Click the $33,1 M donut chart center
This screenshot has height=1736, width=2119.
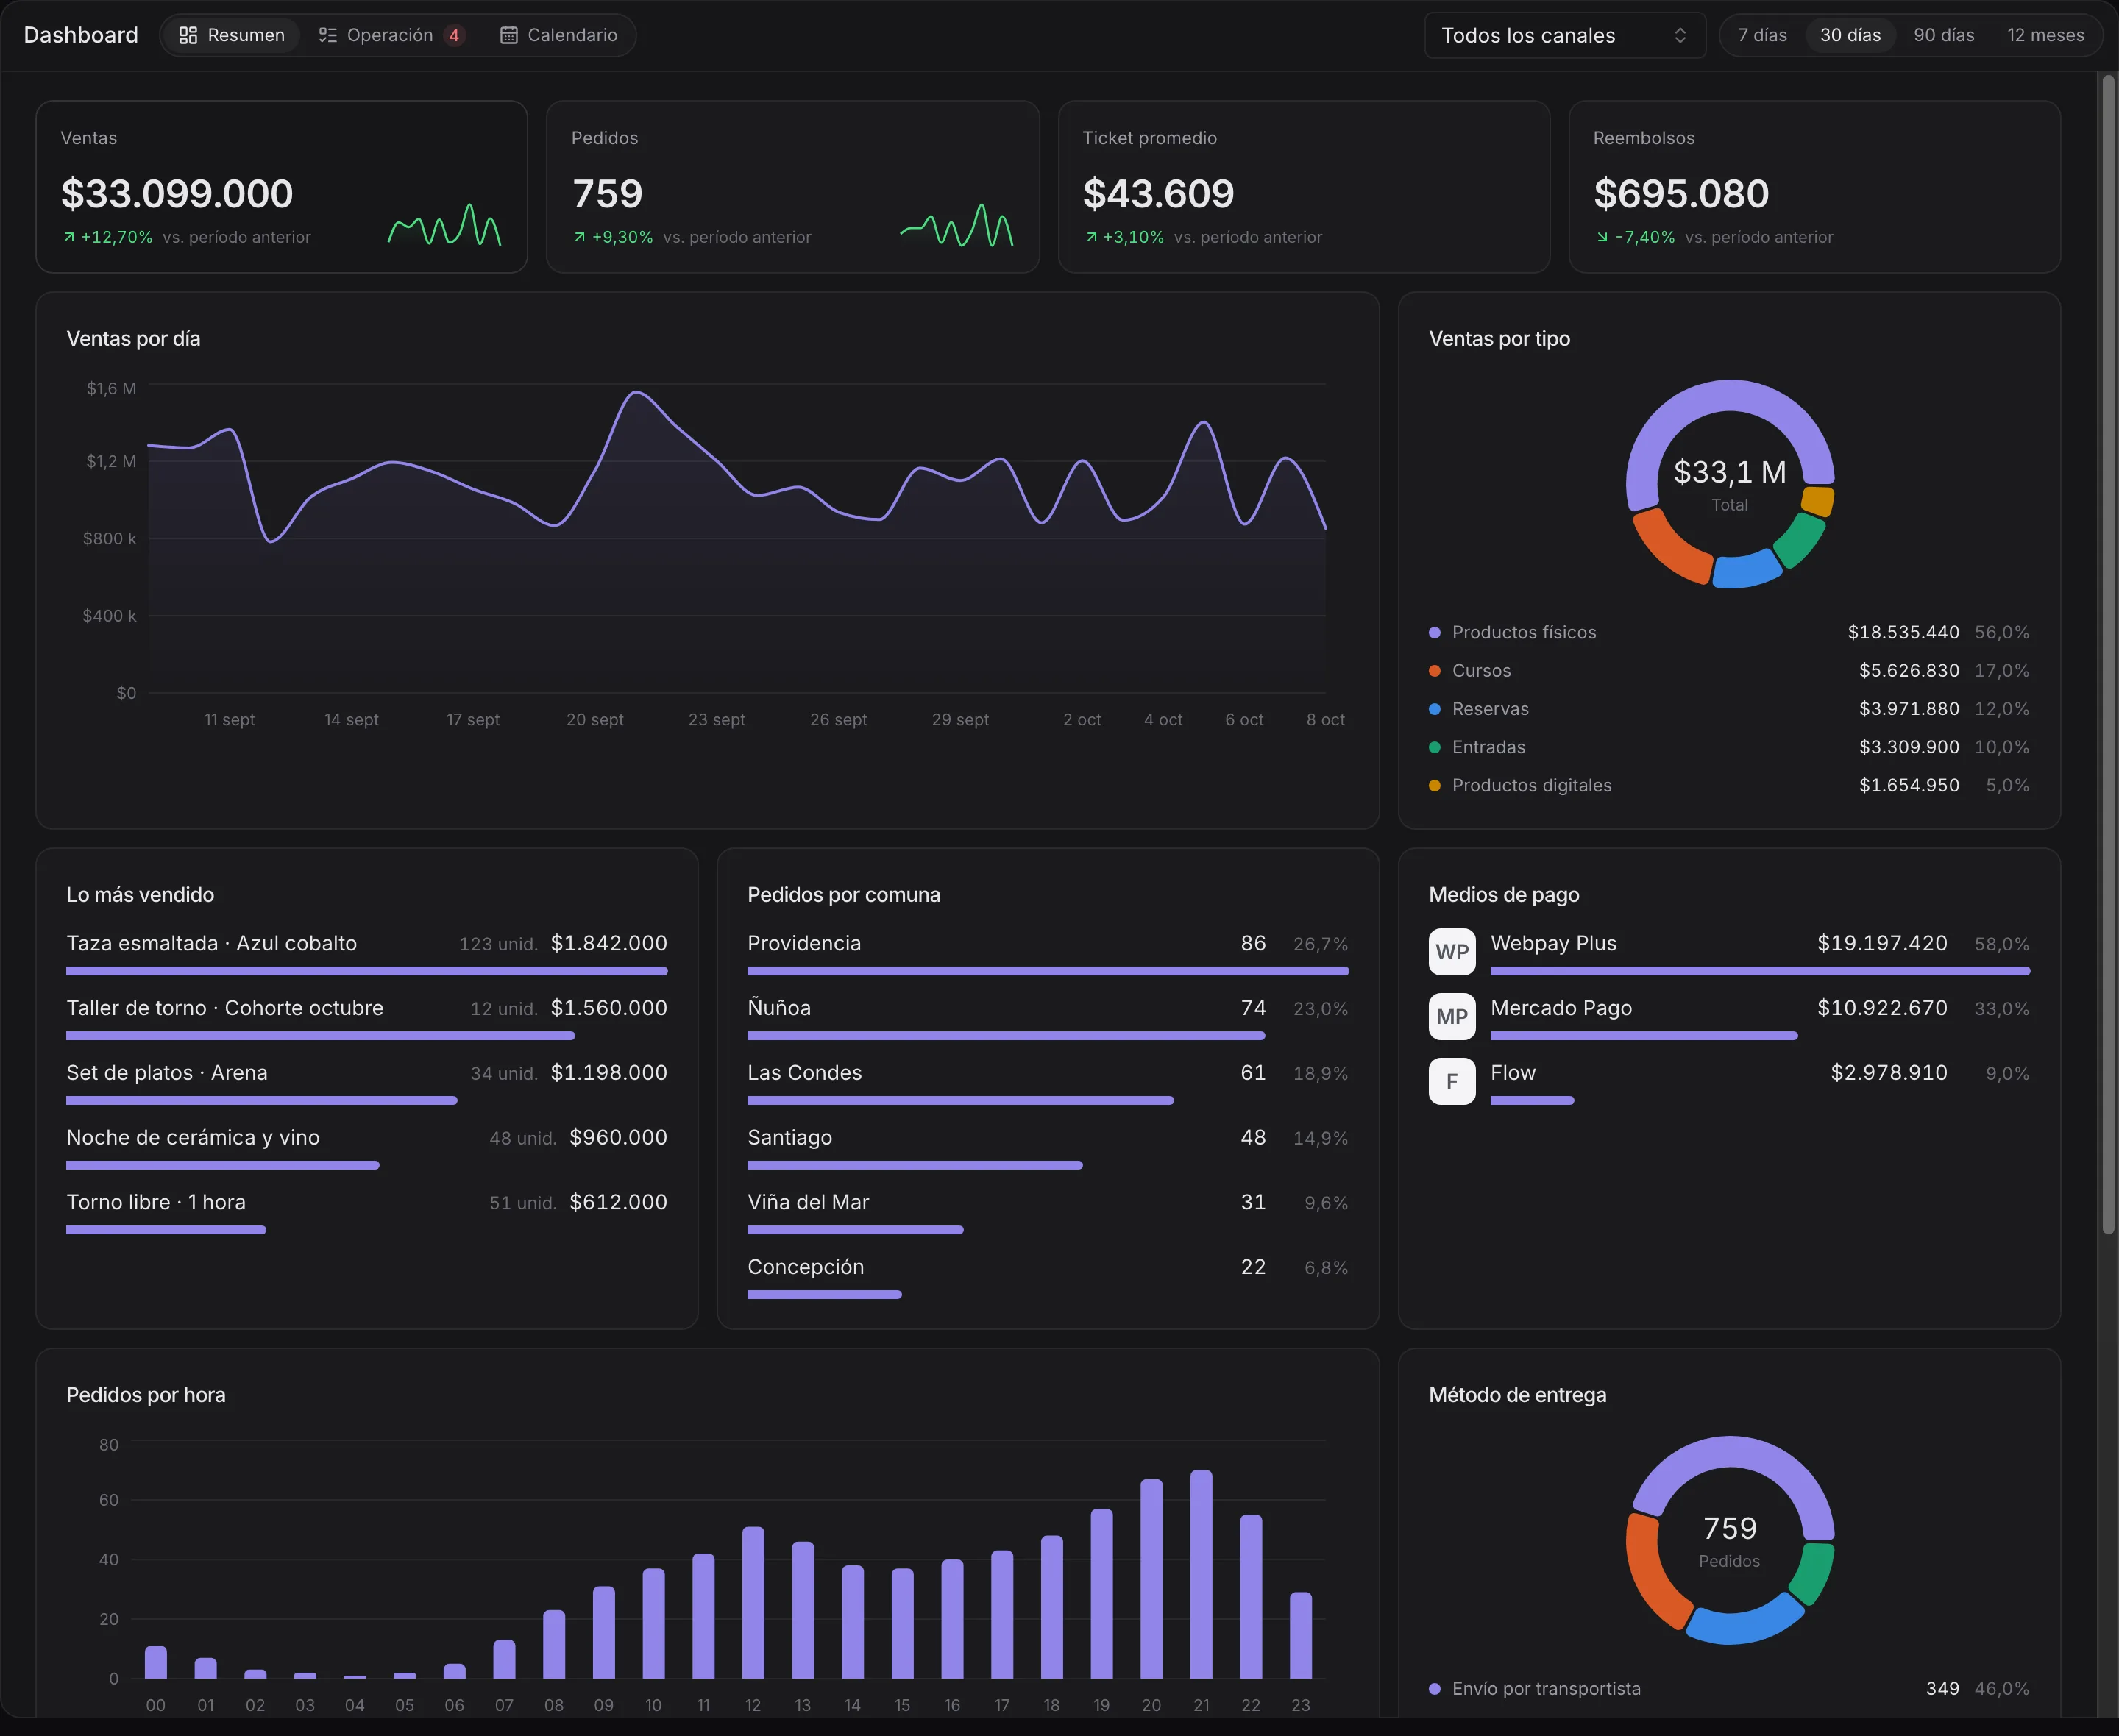tap(1729, 483)
